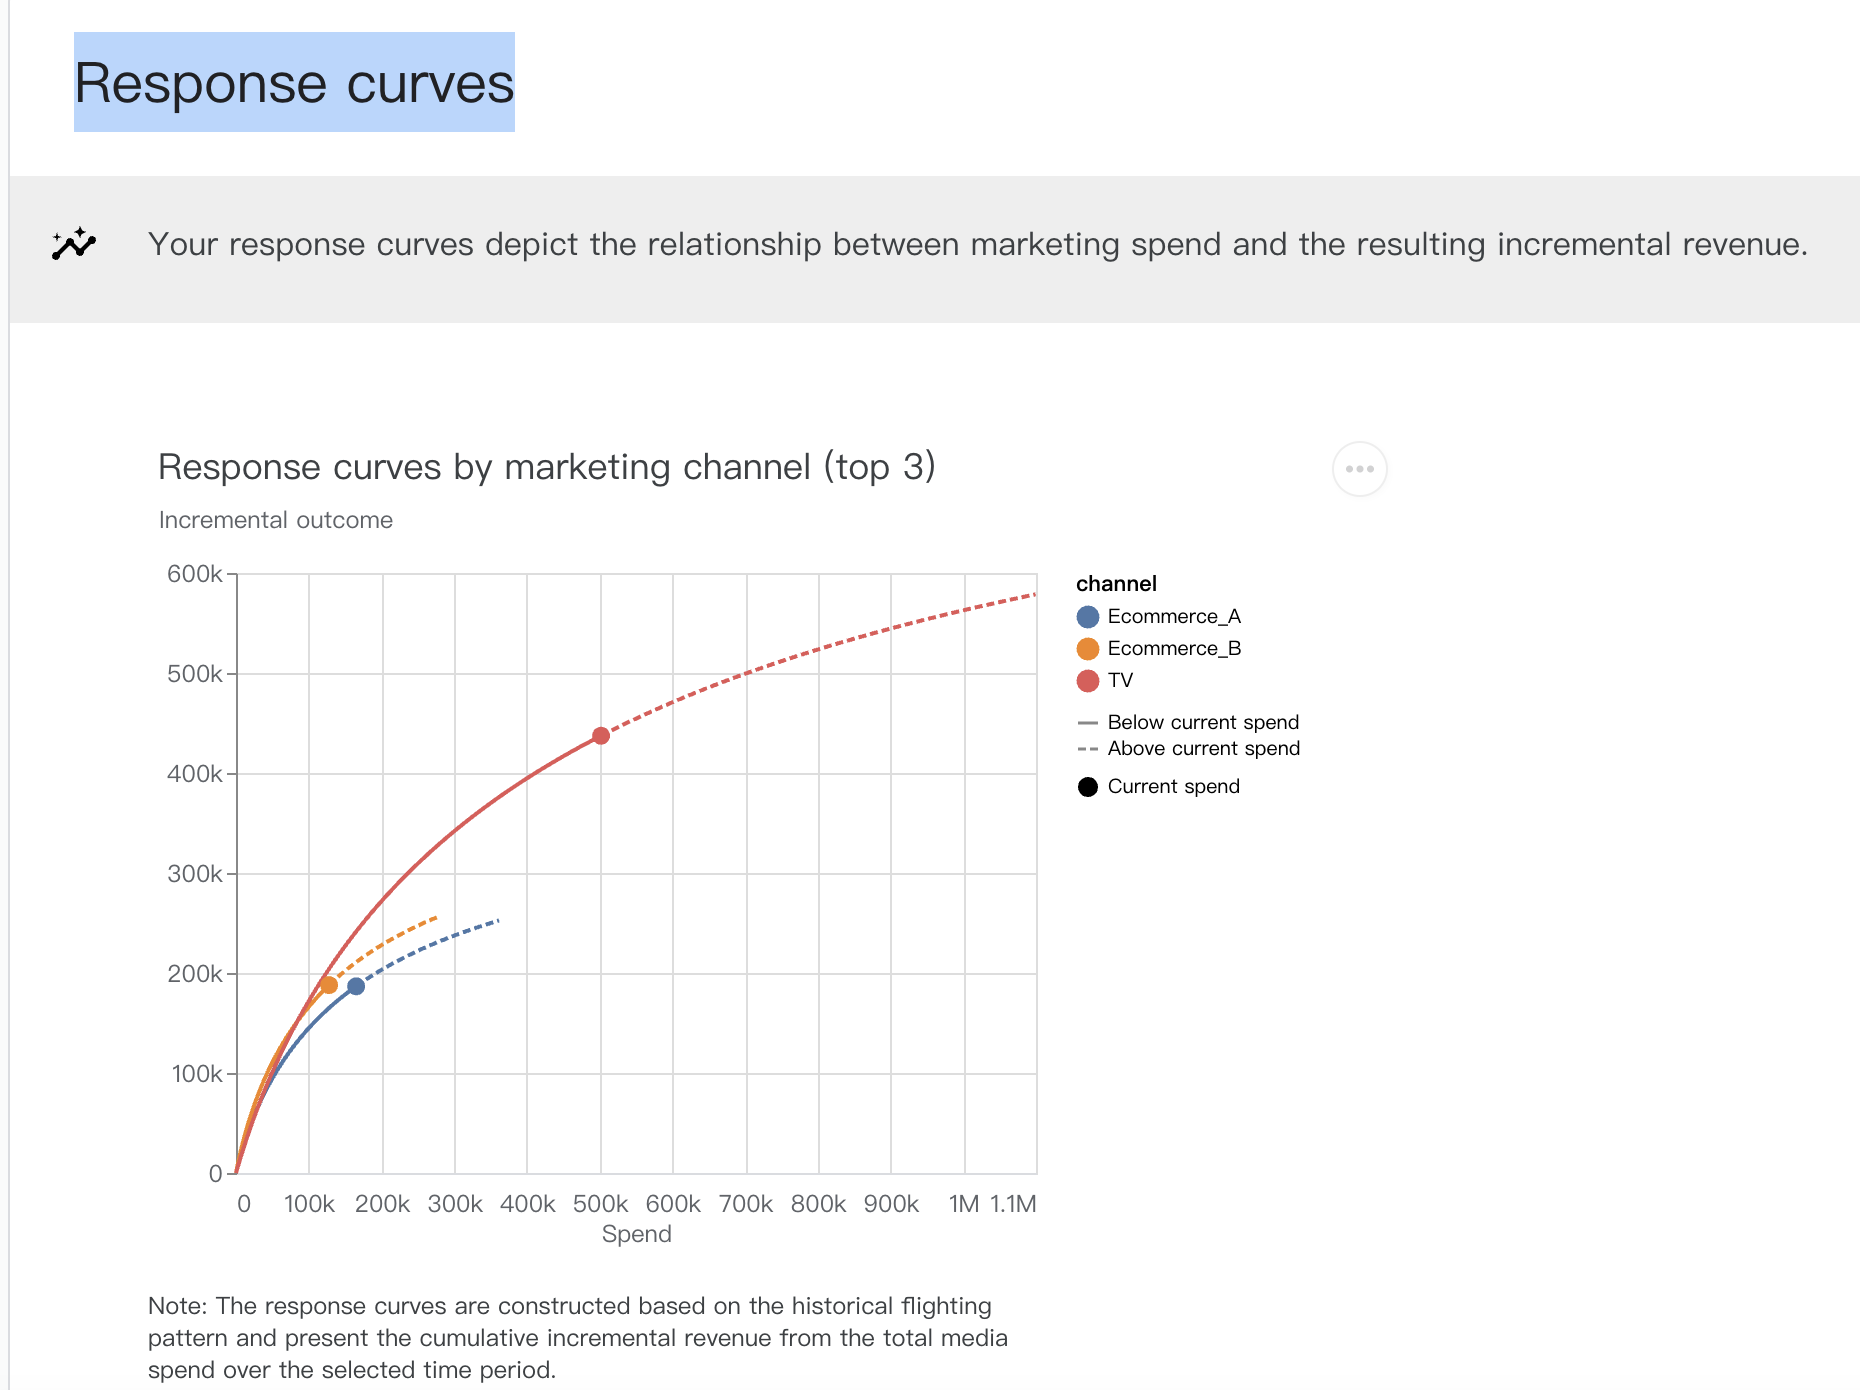Open the chart options ellipsis menu
1860x1390 pixels.
[1359, 469]
